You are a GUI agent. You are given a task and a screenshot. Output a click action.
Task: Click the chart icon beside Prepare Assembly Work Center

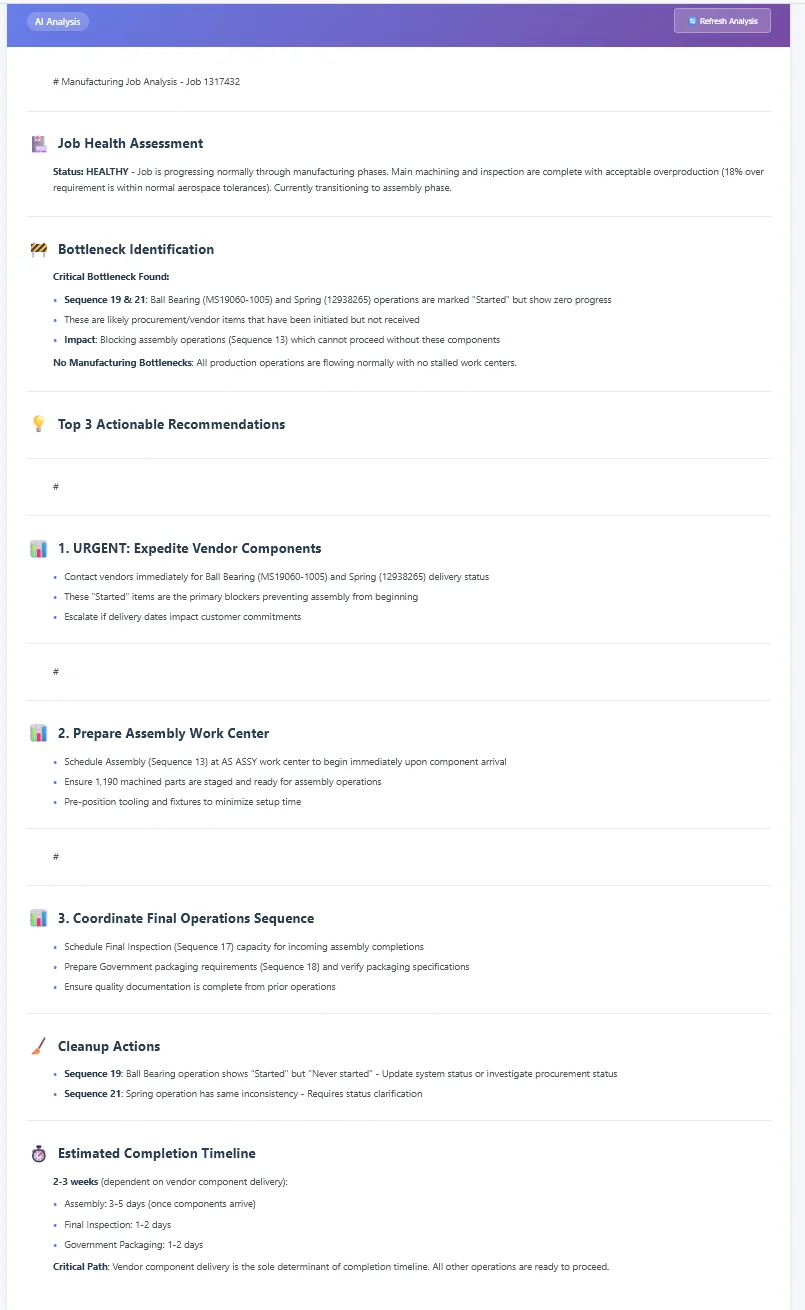39,734
